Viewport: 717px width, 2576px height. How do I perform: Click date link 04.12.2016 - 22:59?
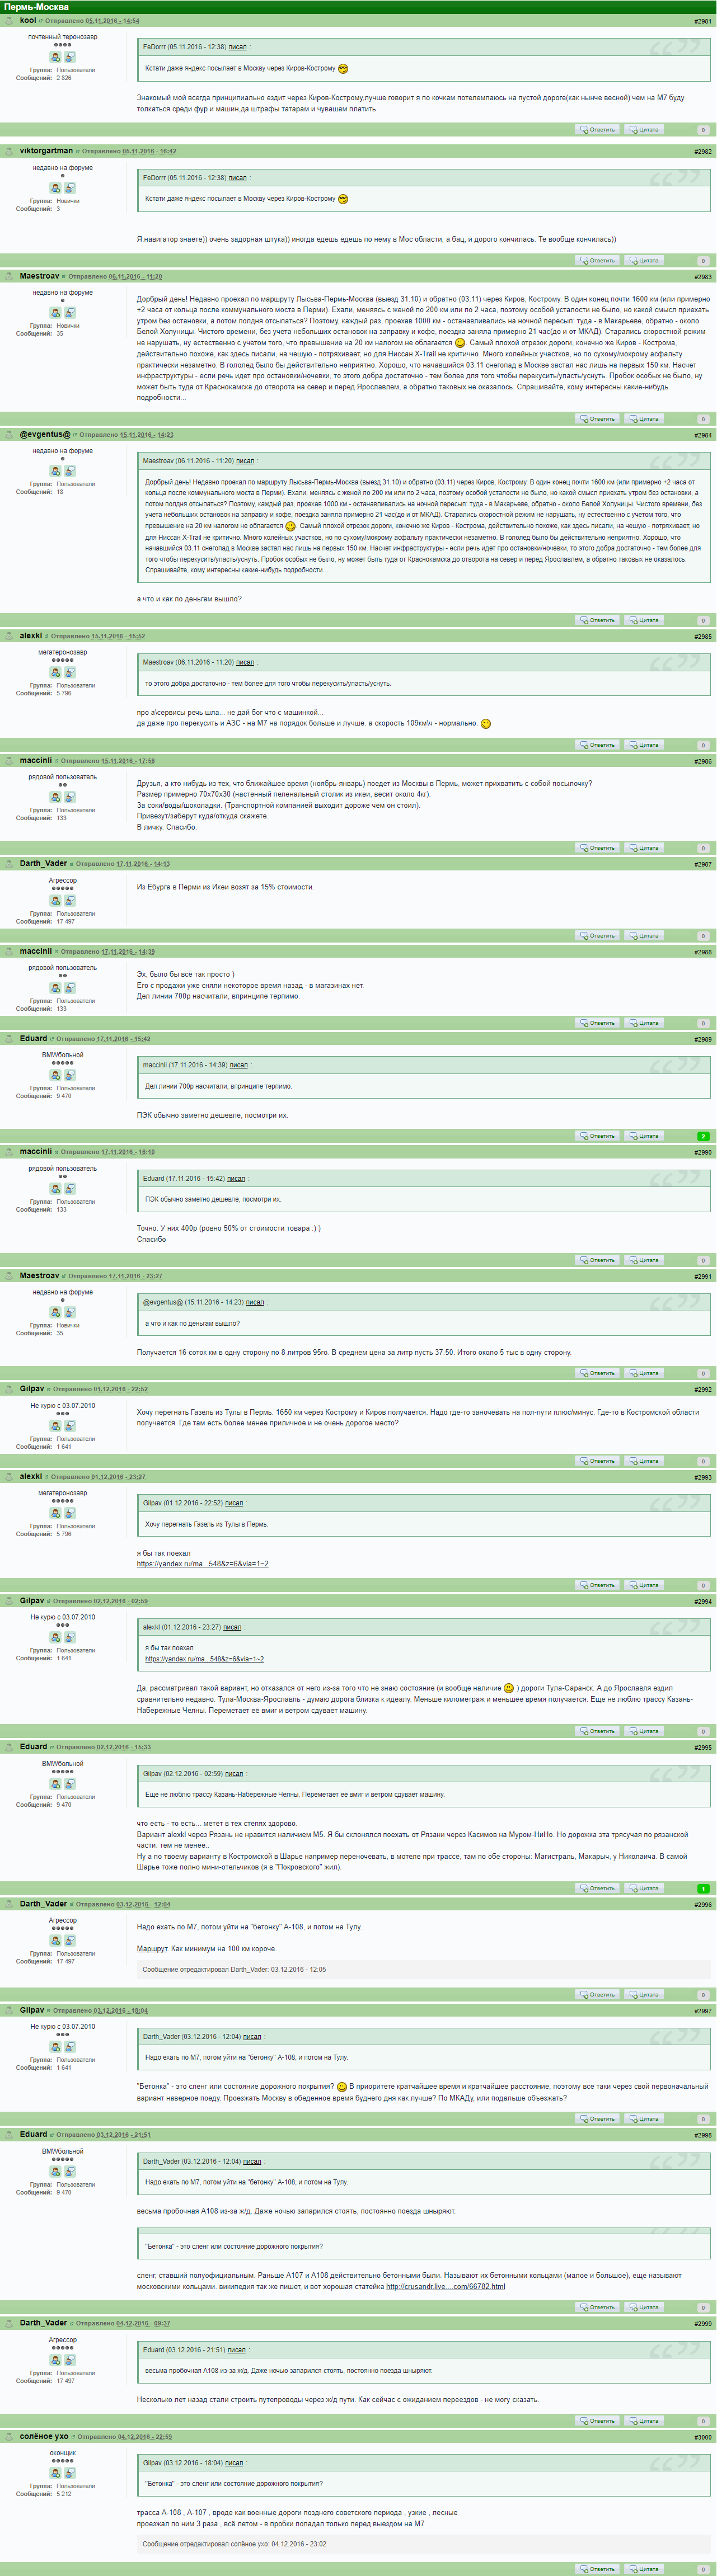[144, 2437]
